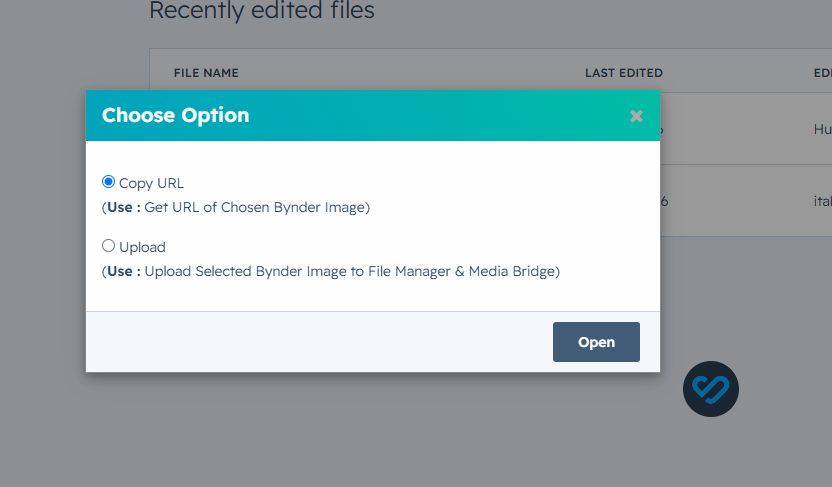
Task: Click the Recently edited files heading
Action: tap(262, 11)
